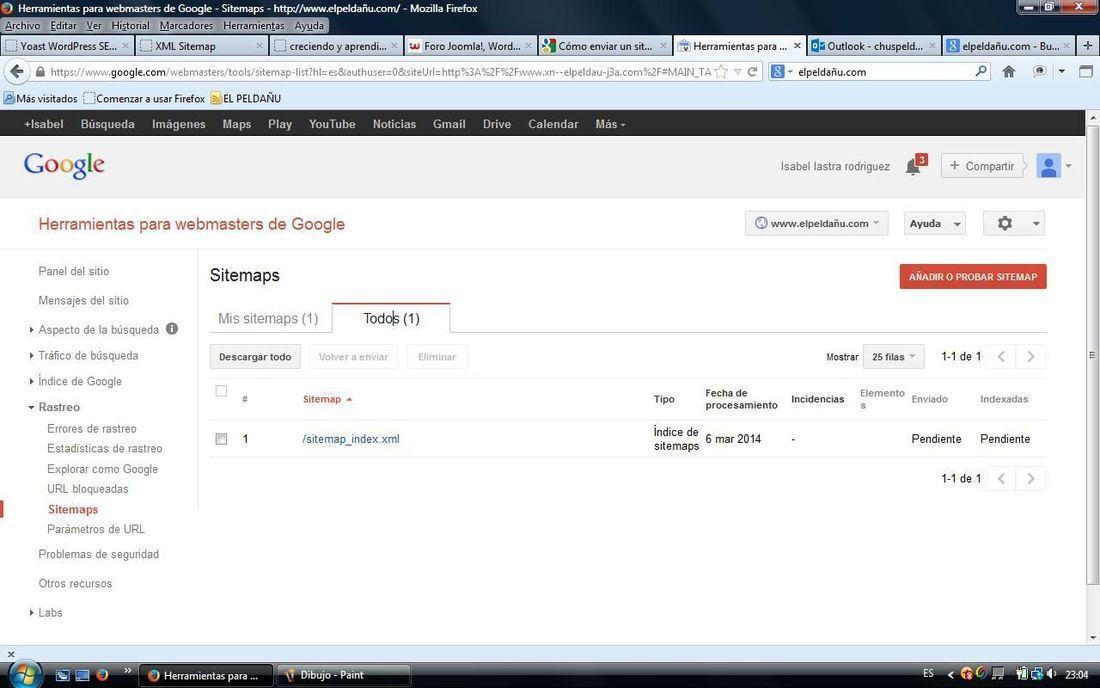The width and height of the screenshot is (1100, 688).
Task: Open the blue profile avatar icon
Action: [1048, 166]
